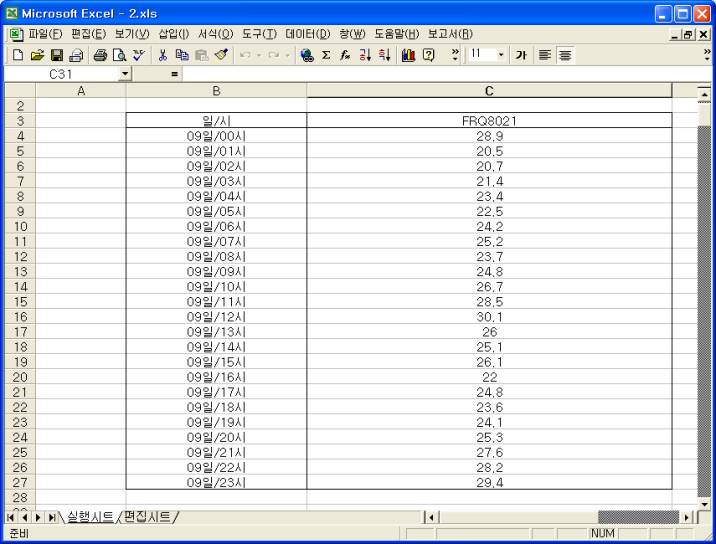The image size is (716, 544).
Task: Click the Cut scissors icon
Action: tap(162, 54)
